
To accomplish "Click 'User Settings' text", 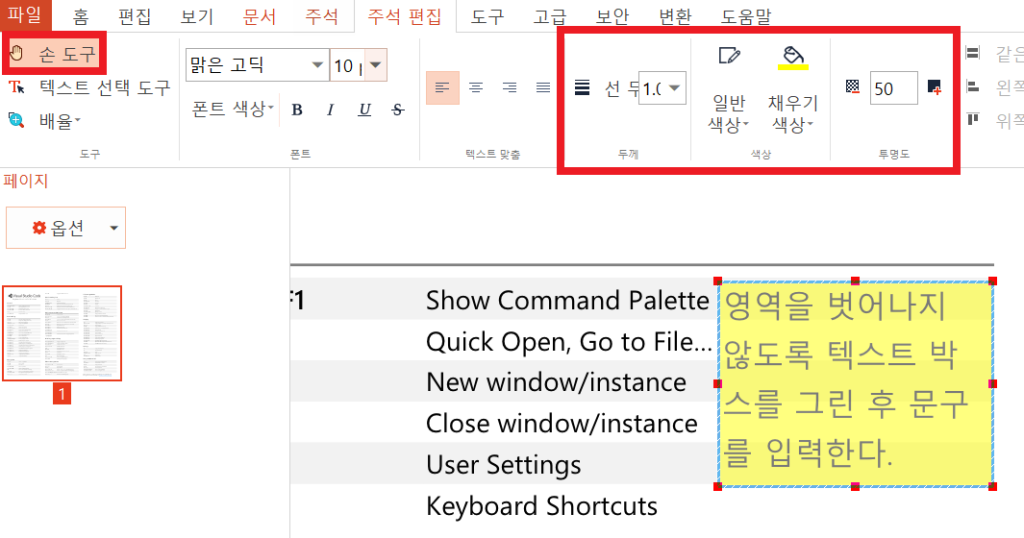I will tap(503, 466).
